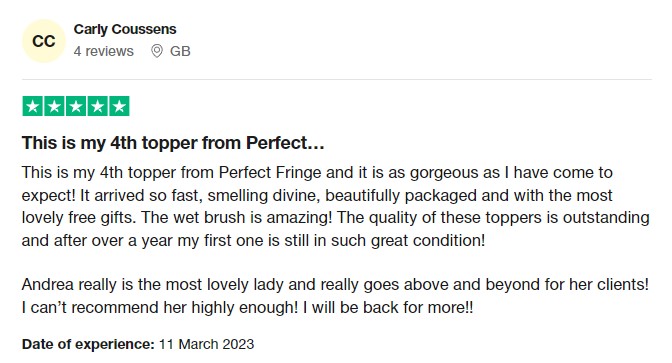
Task: Click the words 'smelling divine' in the review
Action: tap(263, 195)
